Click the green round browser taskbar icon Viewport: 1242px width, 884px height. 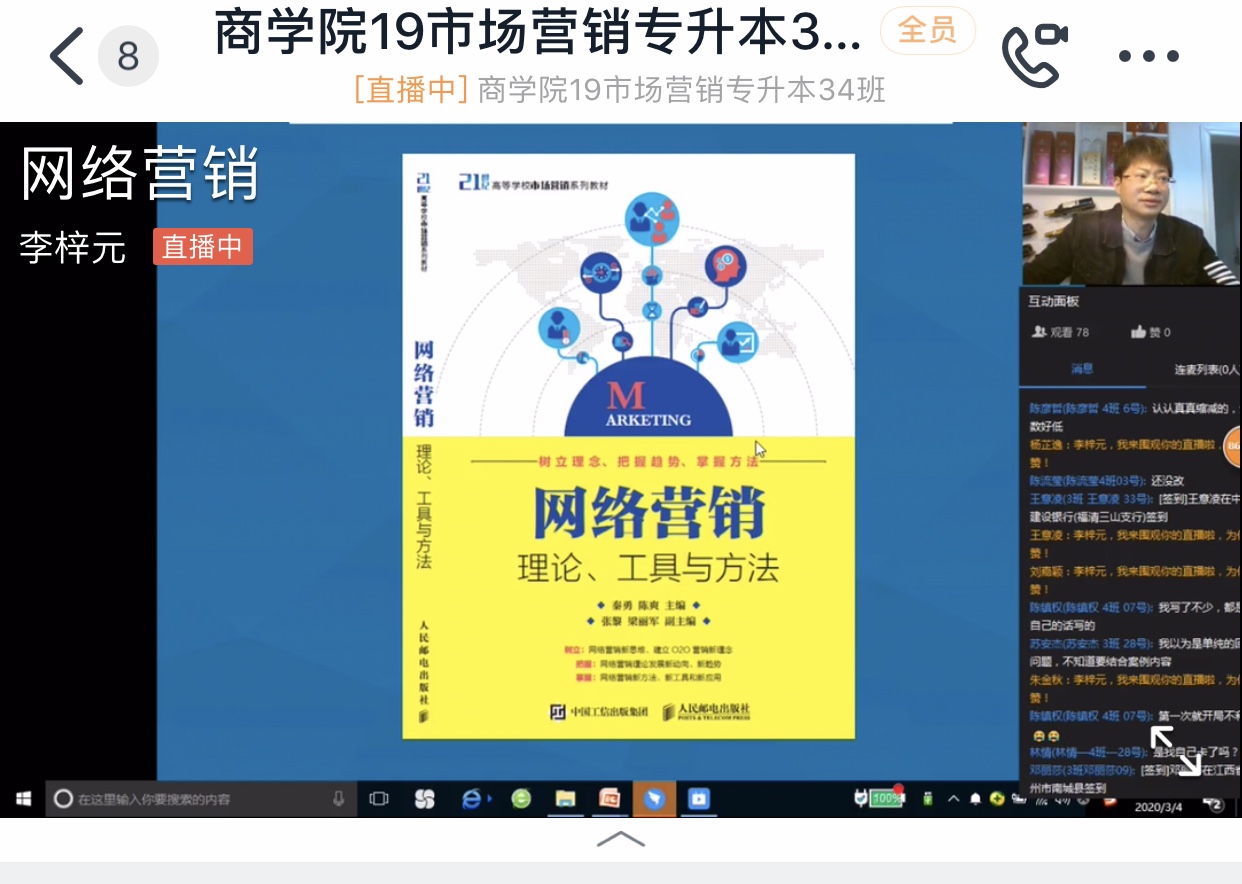520,798
